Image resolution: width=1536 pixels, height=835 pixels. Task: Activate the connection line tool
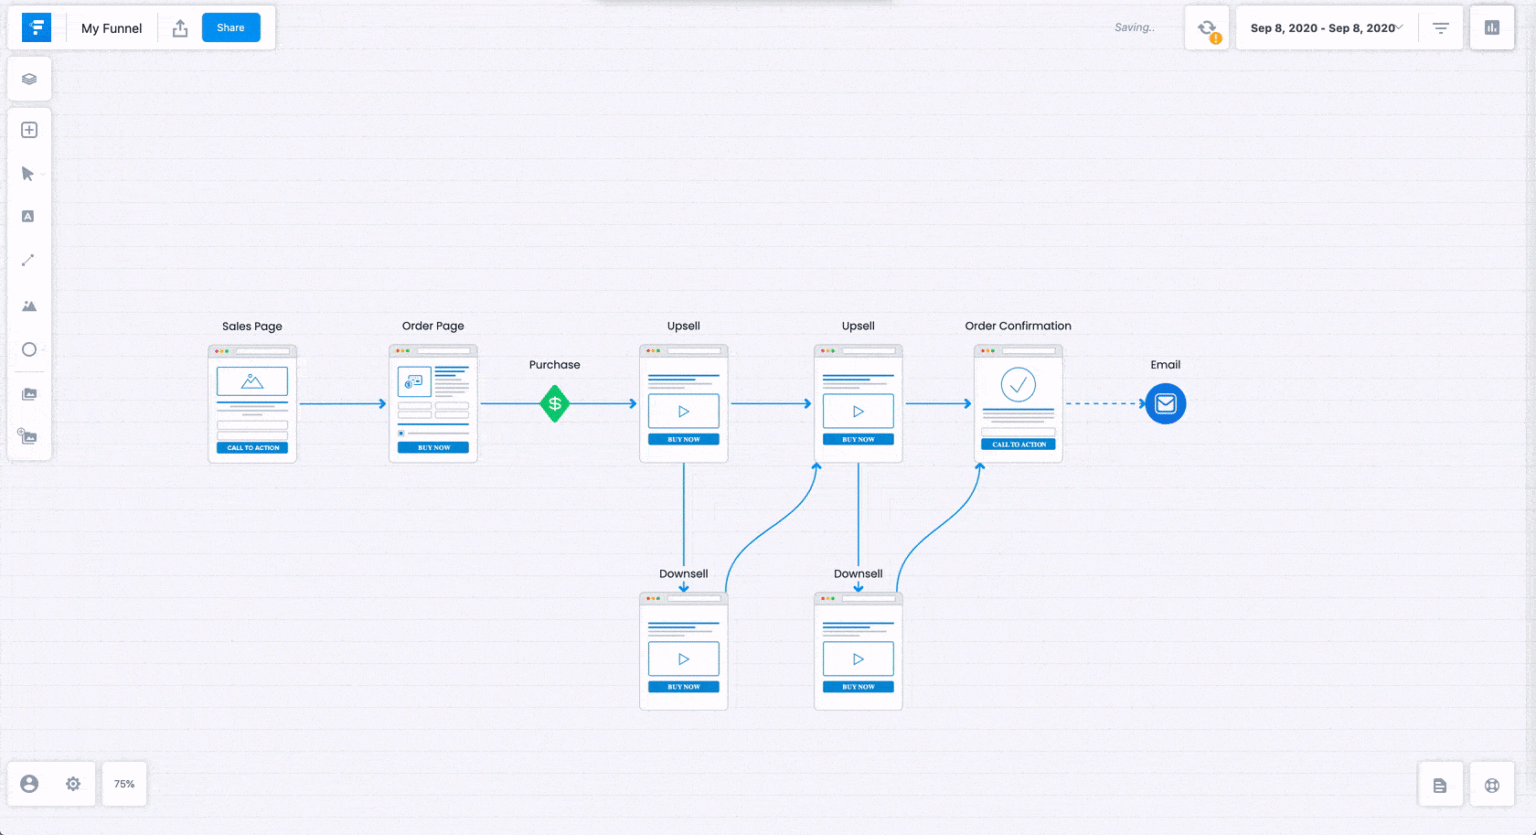29,260
